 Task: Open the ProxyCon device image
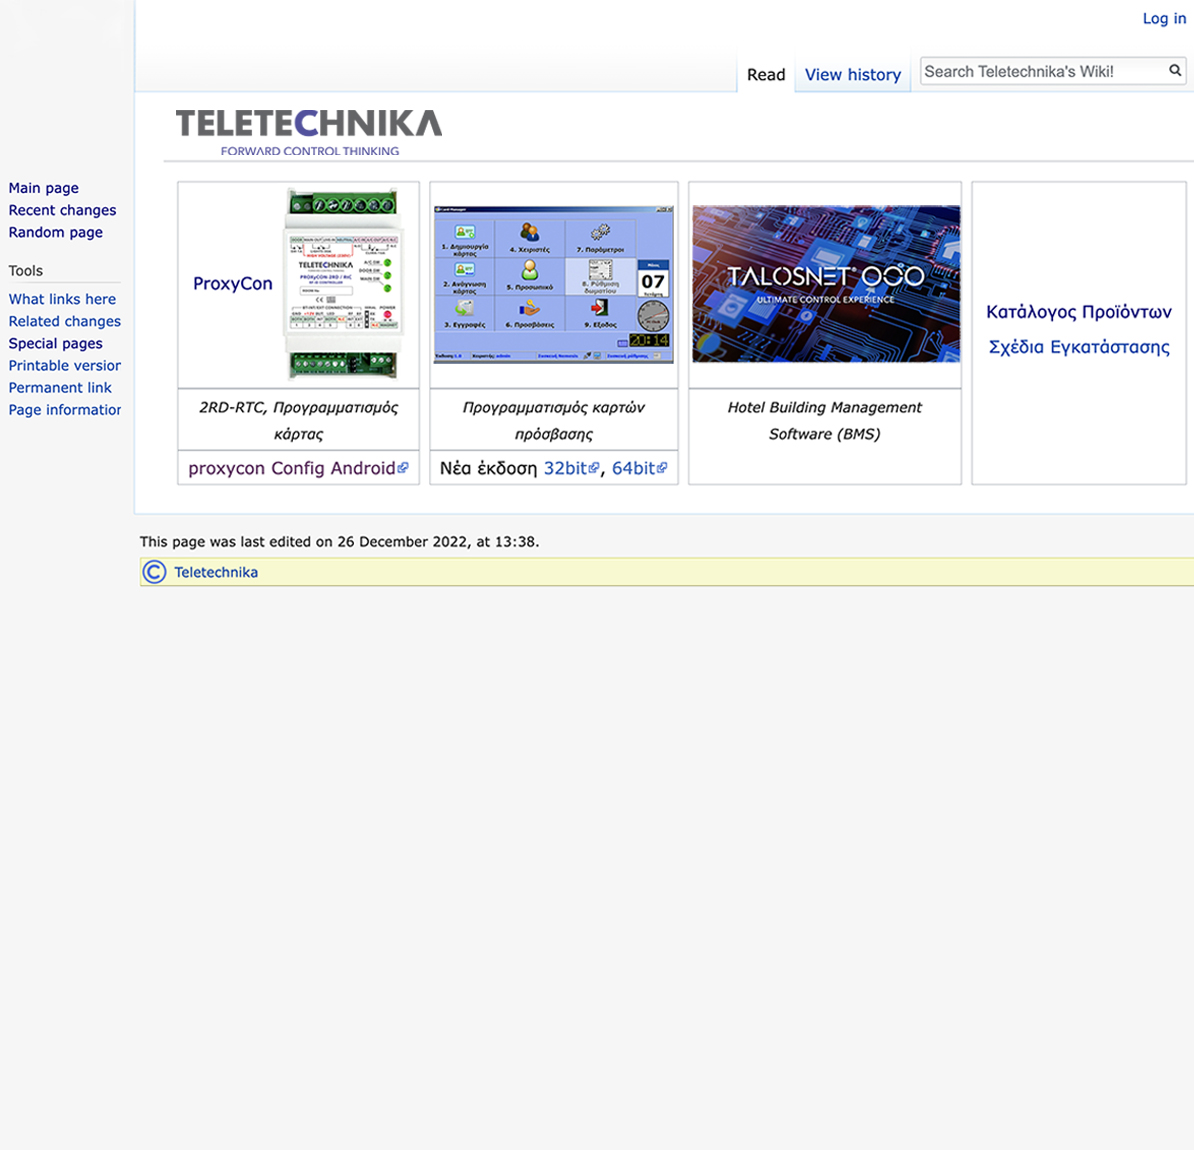coord(344,284)
